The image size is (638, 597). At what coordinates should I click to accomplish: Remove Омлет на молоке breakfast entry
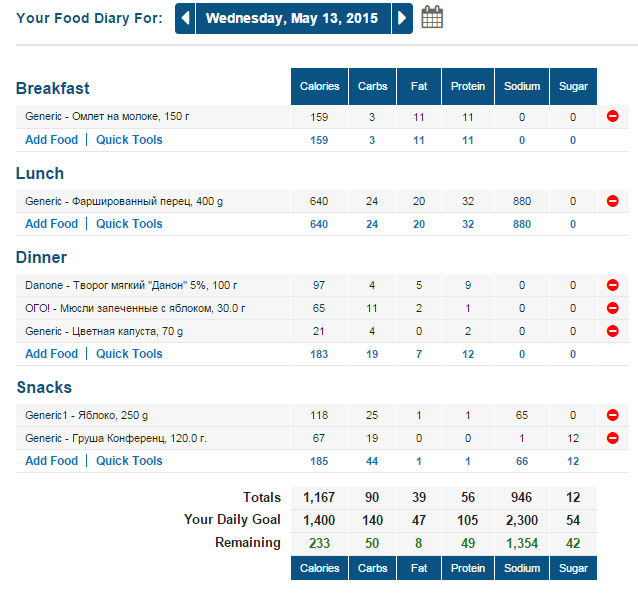612,117
